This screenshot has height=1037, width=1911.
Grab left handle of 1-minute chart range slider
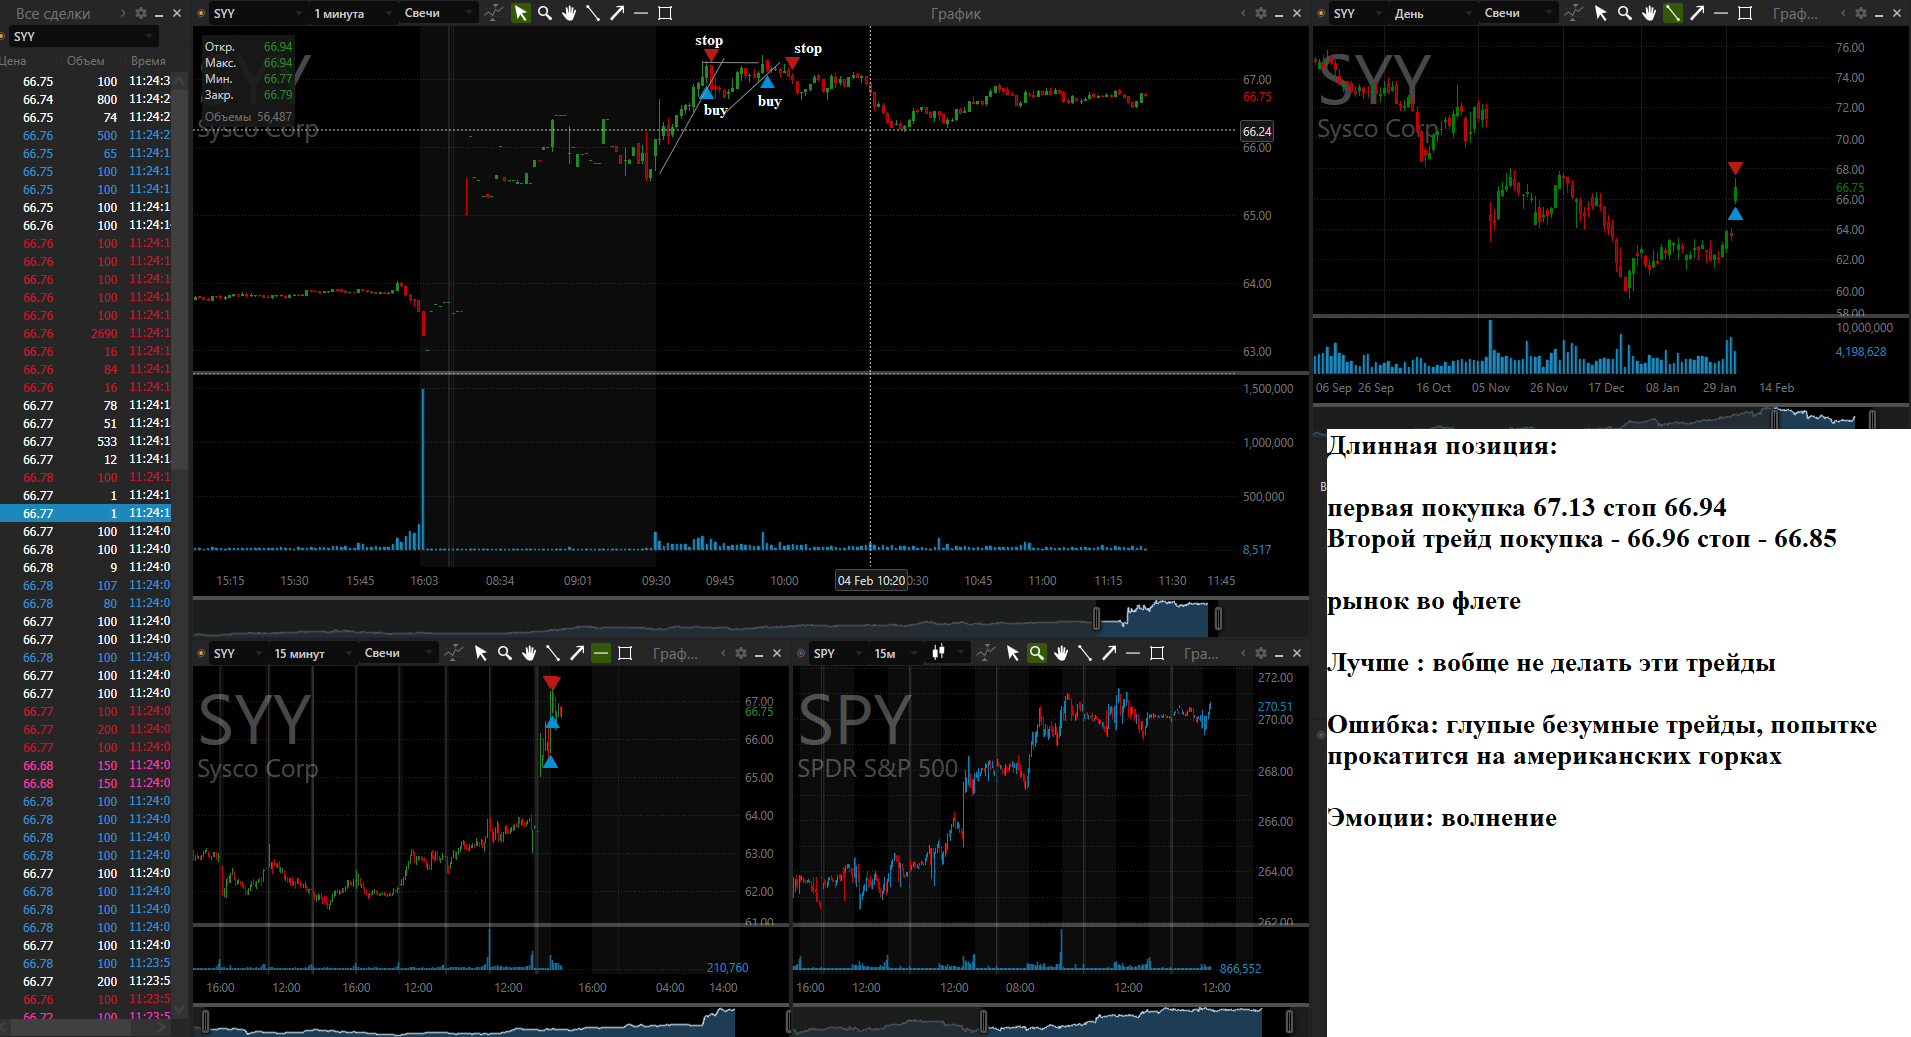[x=1096, y=619]
